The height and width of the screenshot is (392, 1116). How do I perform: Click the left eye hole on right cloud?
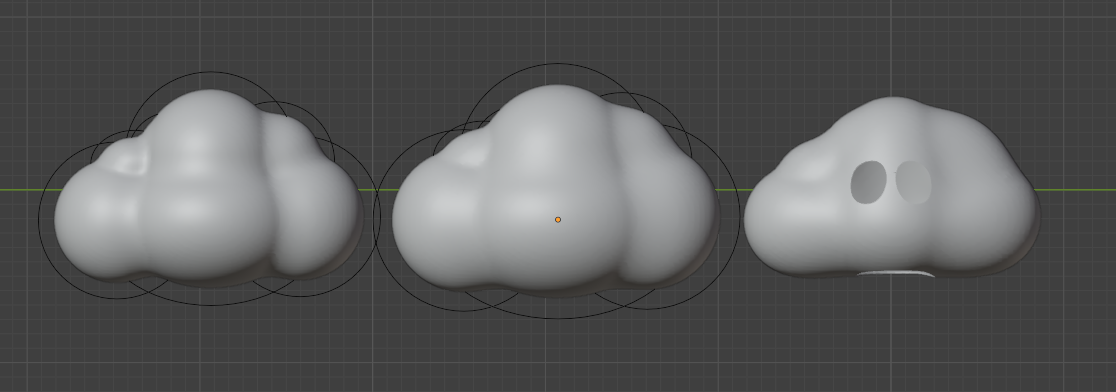click(868, 182)
